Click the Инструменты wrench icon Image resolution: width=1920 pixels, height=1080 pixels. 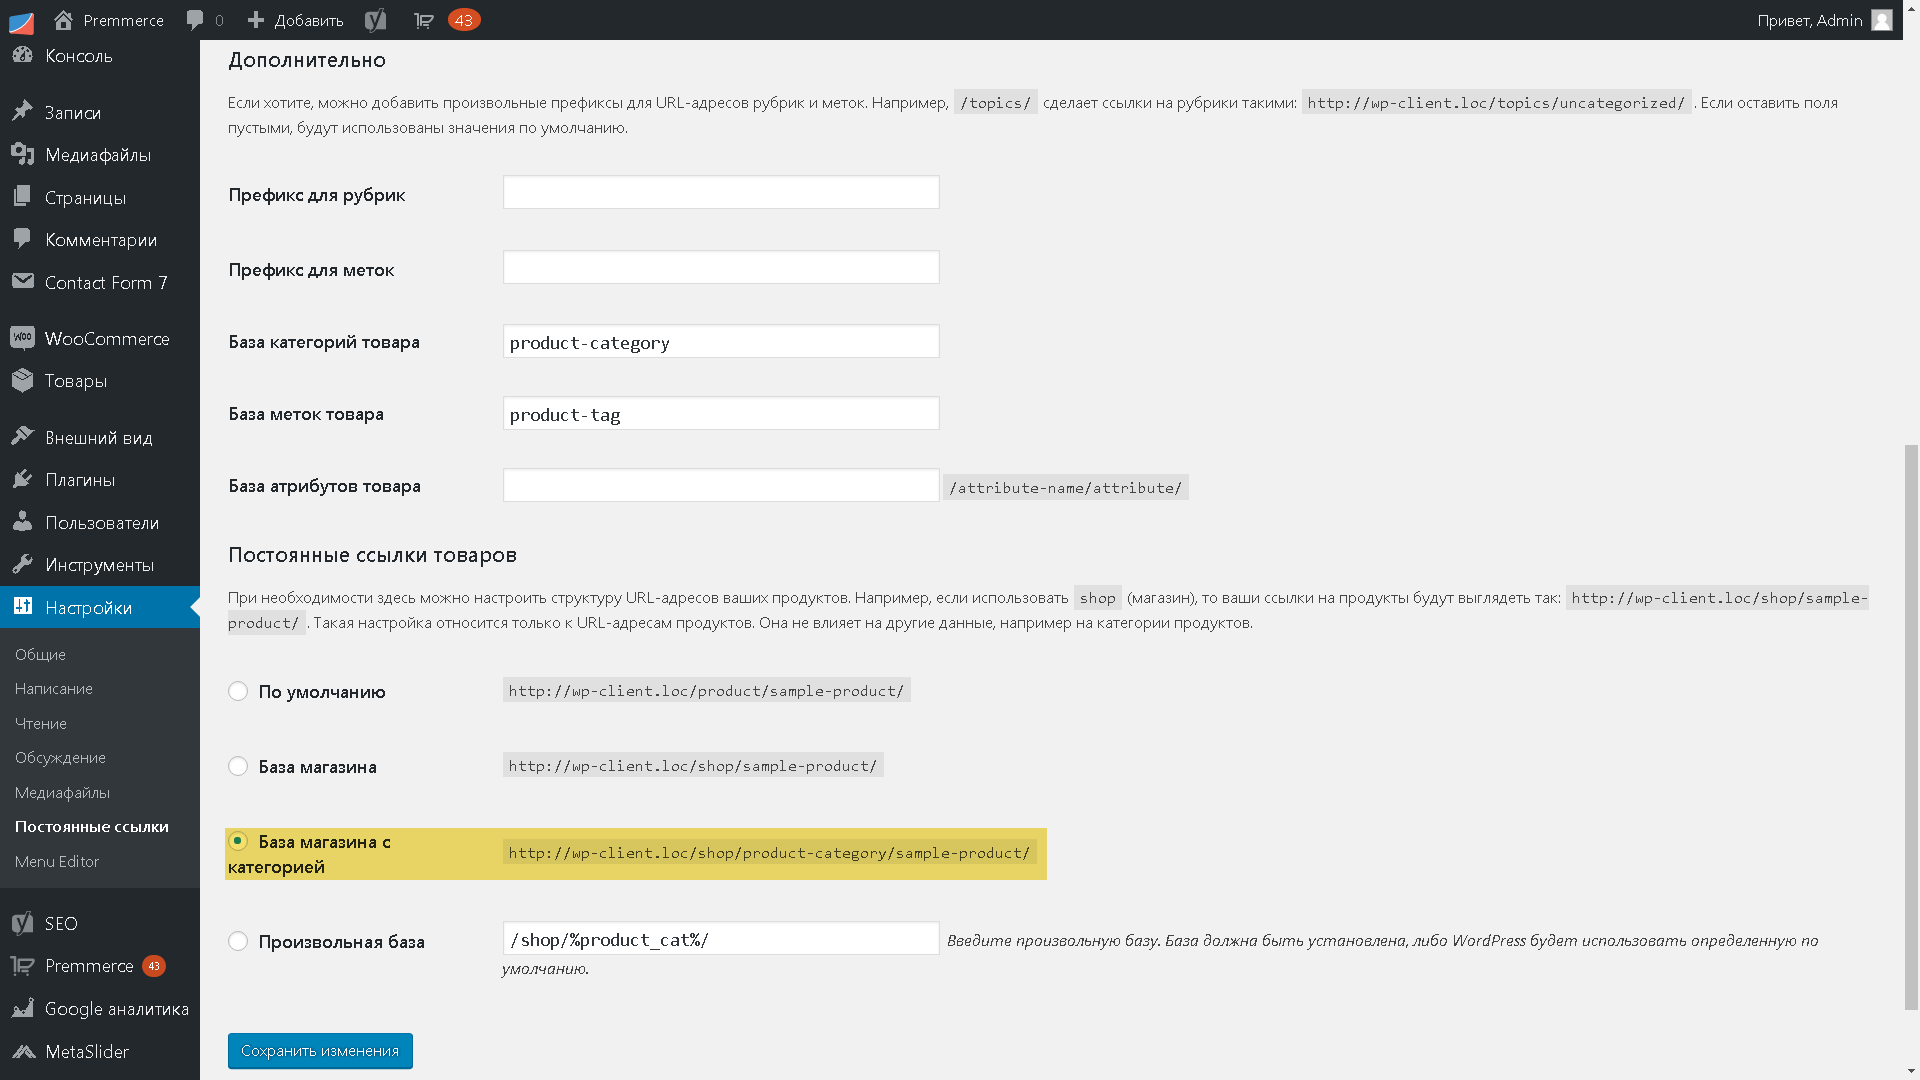pyautogui.click(x=22, y=564)
